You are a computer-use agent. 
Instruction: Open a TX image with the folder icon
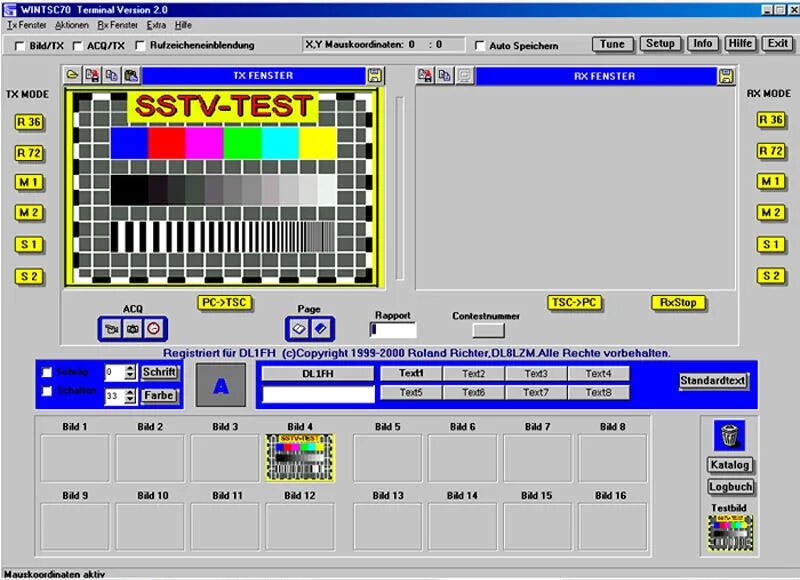70,74
